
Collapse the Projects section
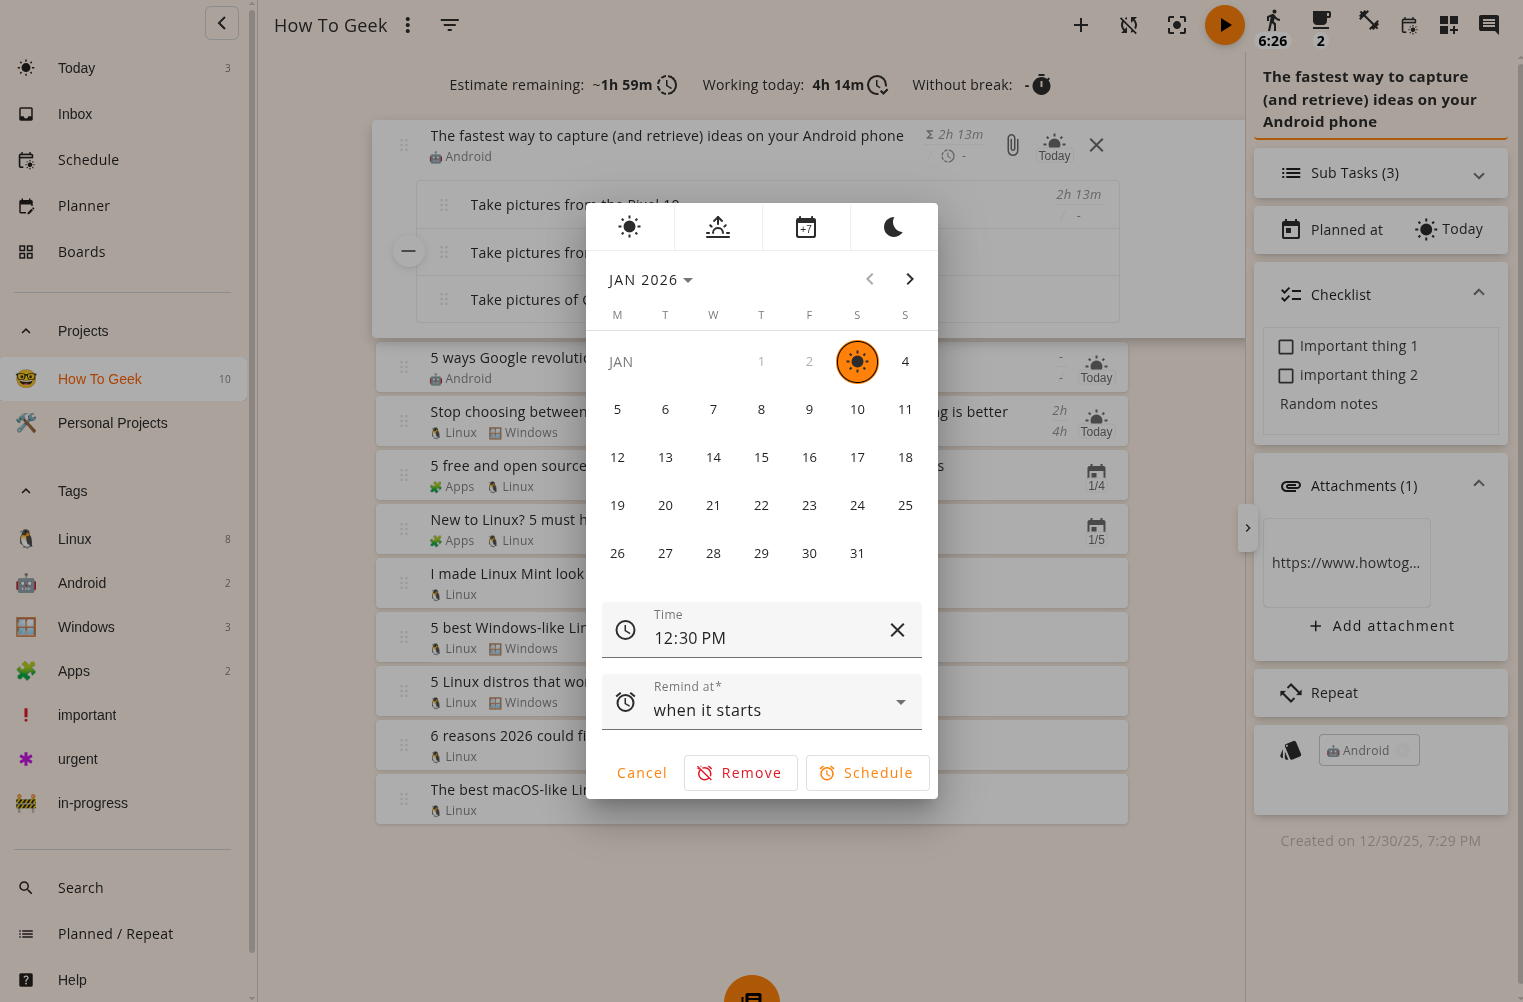(x=26, y=331)
